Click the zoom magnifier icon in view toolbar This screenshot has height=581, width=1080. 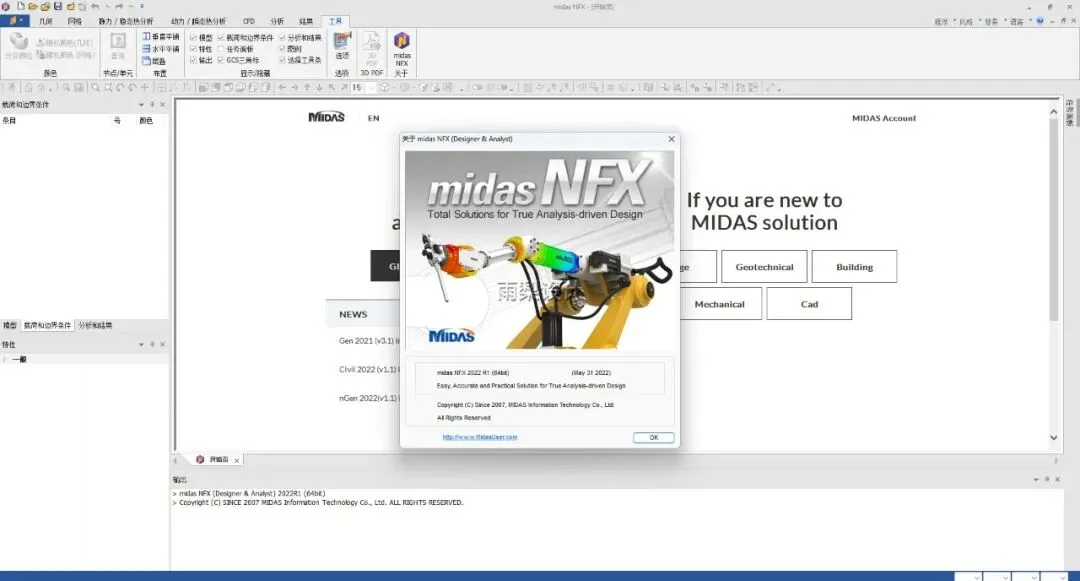coord(95,87)
